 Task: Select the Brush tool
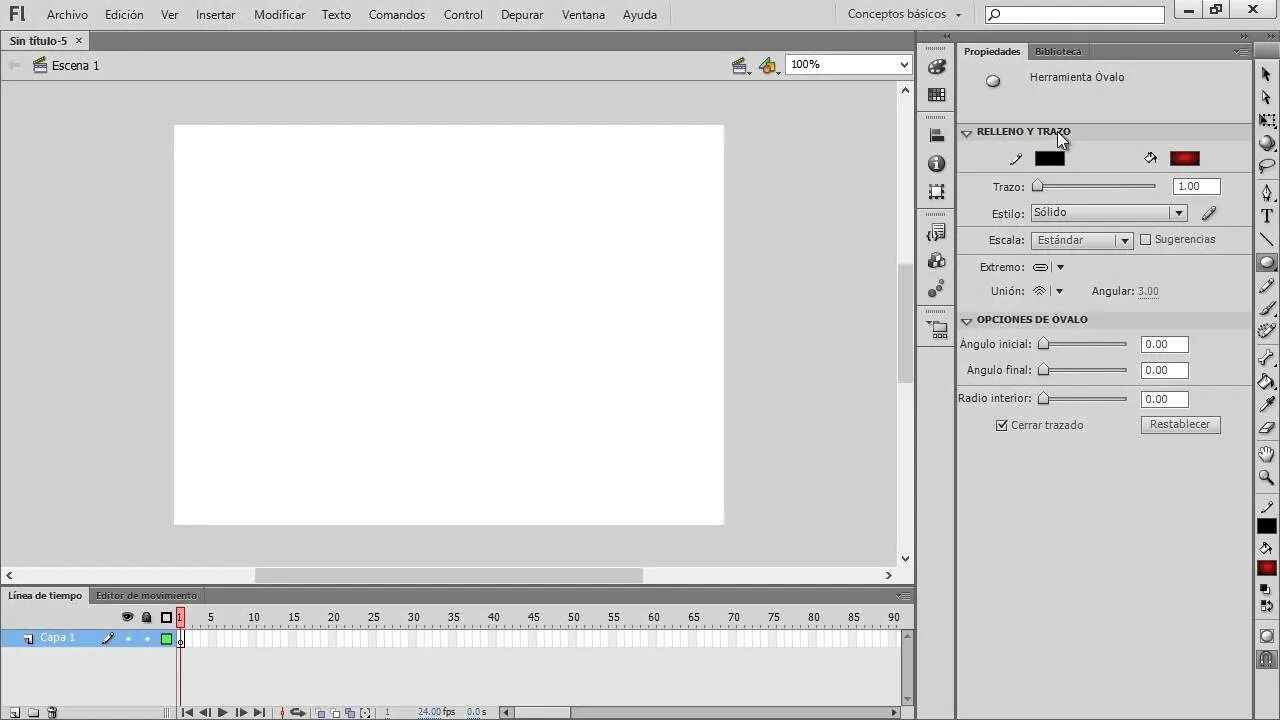pyautogui.click(x=1266, y=309)
